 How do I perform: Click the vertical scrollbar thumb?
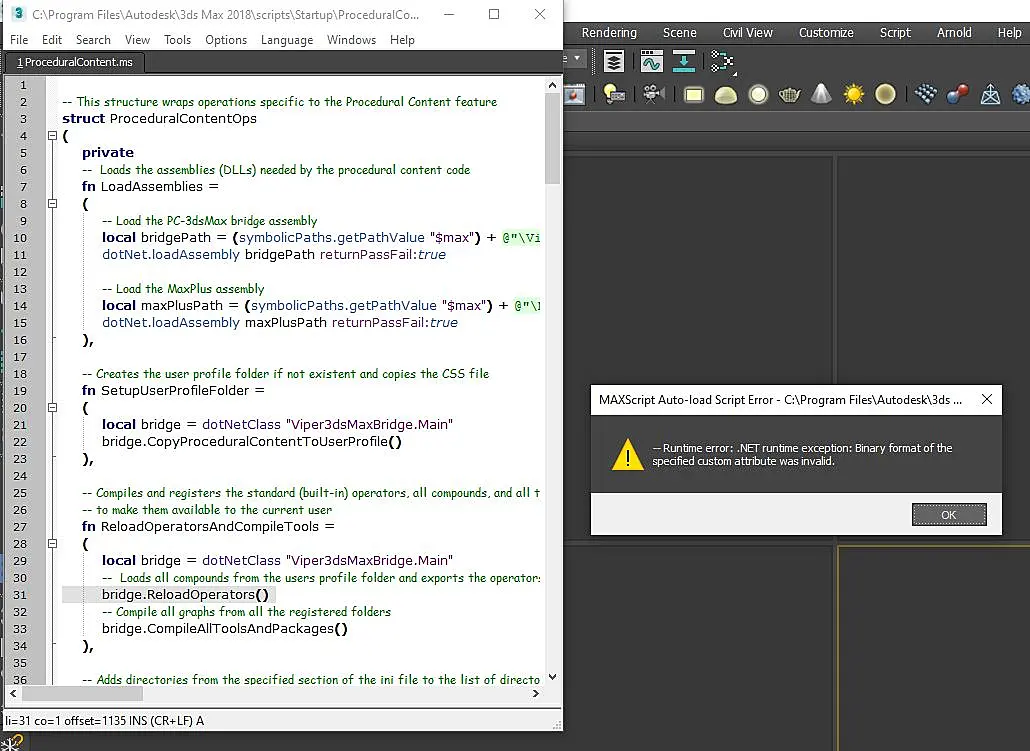point(552,138)
